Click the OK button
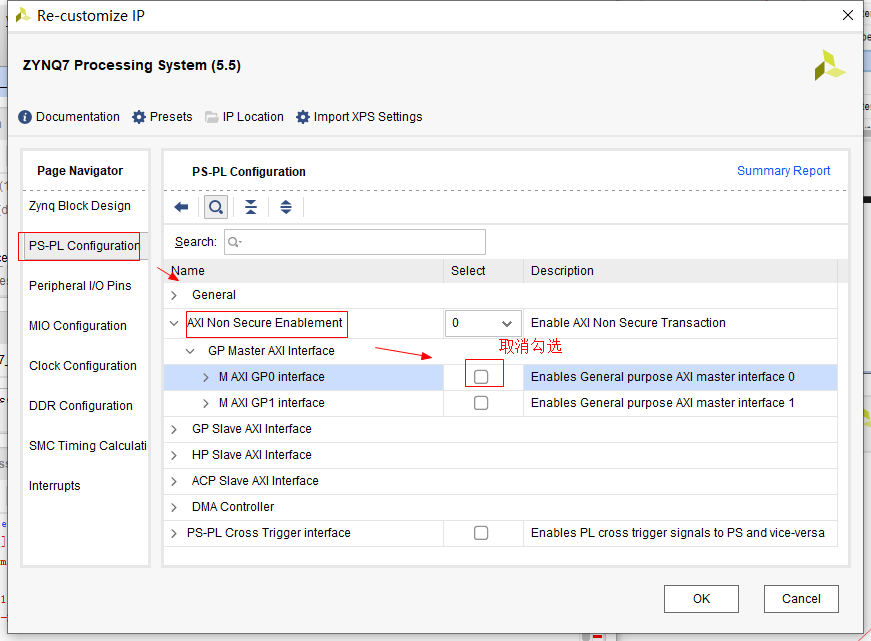 pos(701,599)
